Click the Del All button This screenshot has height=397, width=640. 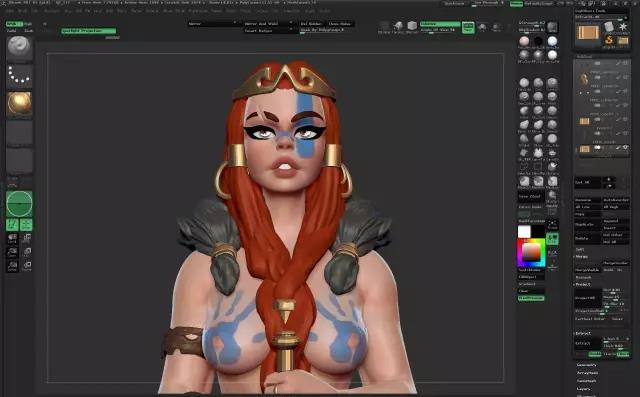click(x=616, y=242)
